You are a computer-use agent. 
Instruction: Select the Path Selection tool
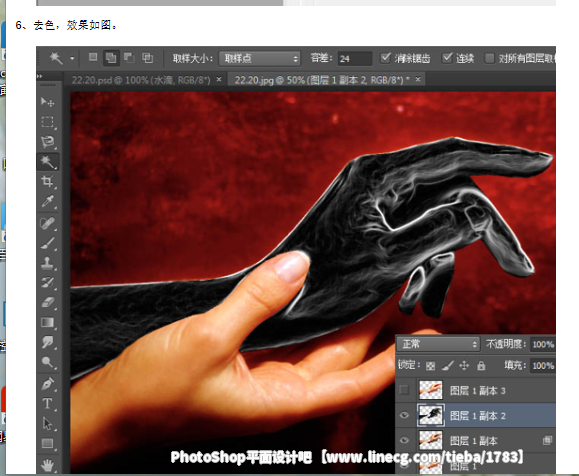(48, 424)
